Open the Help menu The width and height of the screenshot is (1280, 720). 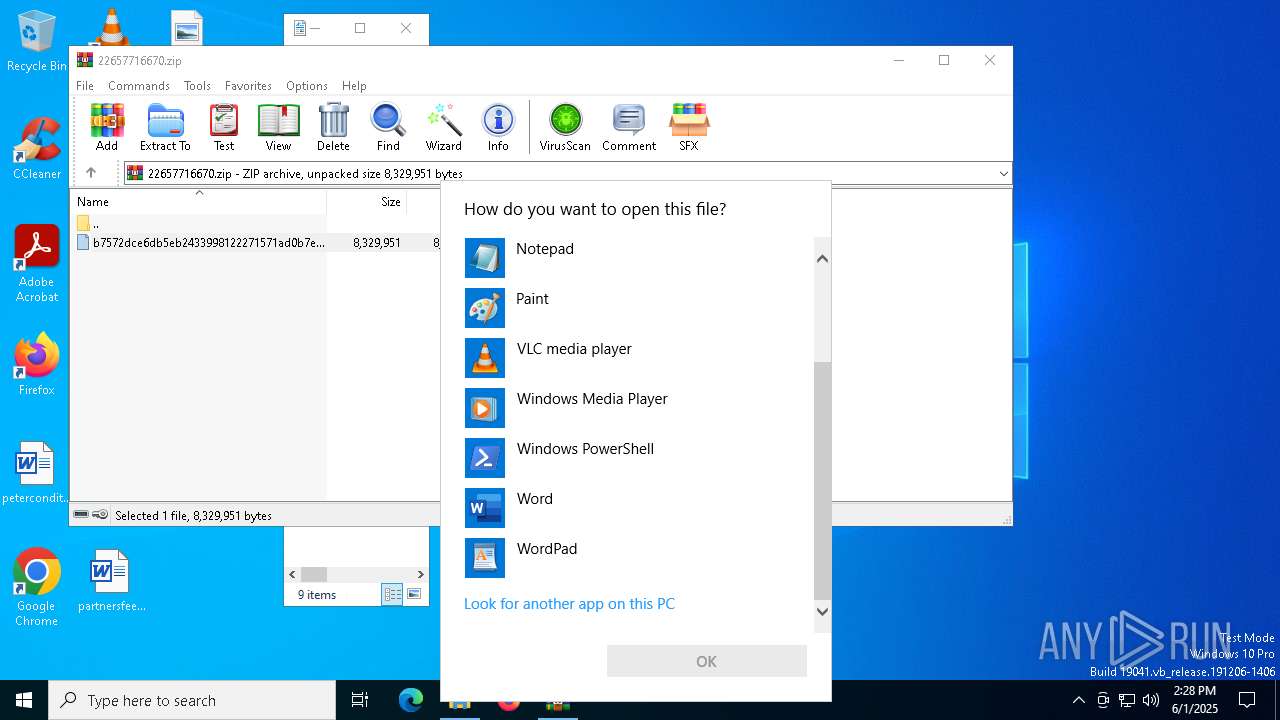tap(354, 86)
